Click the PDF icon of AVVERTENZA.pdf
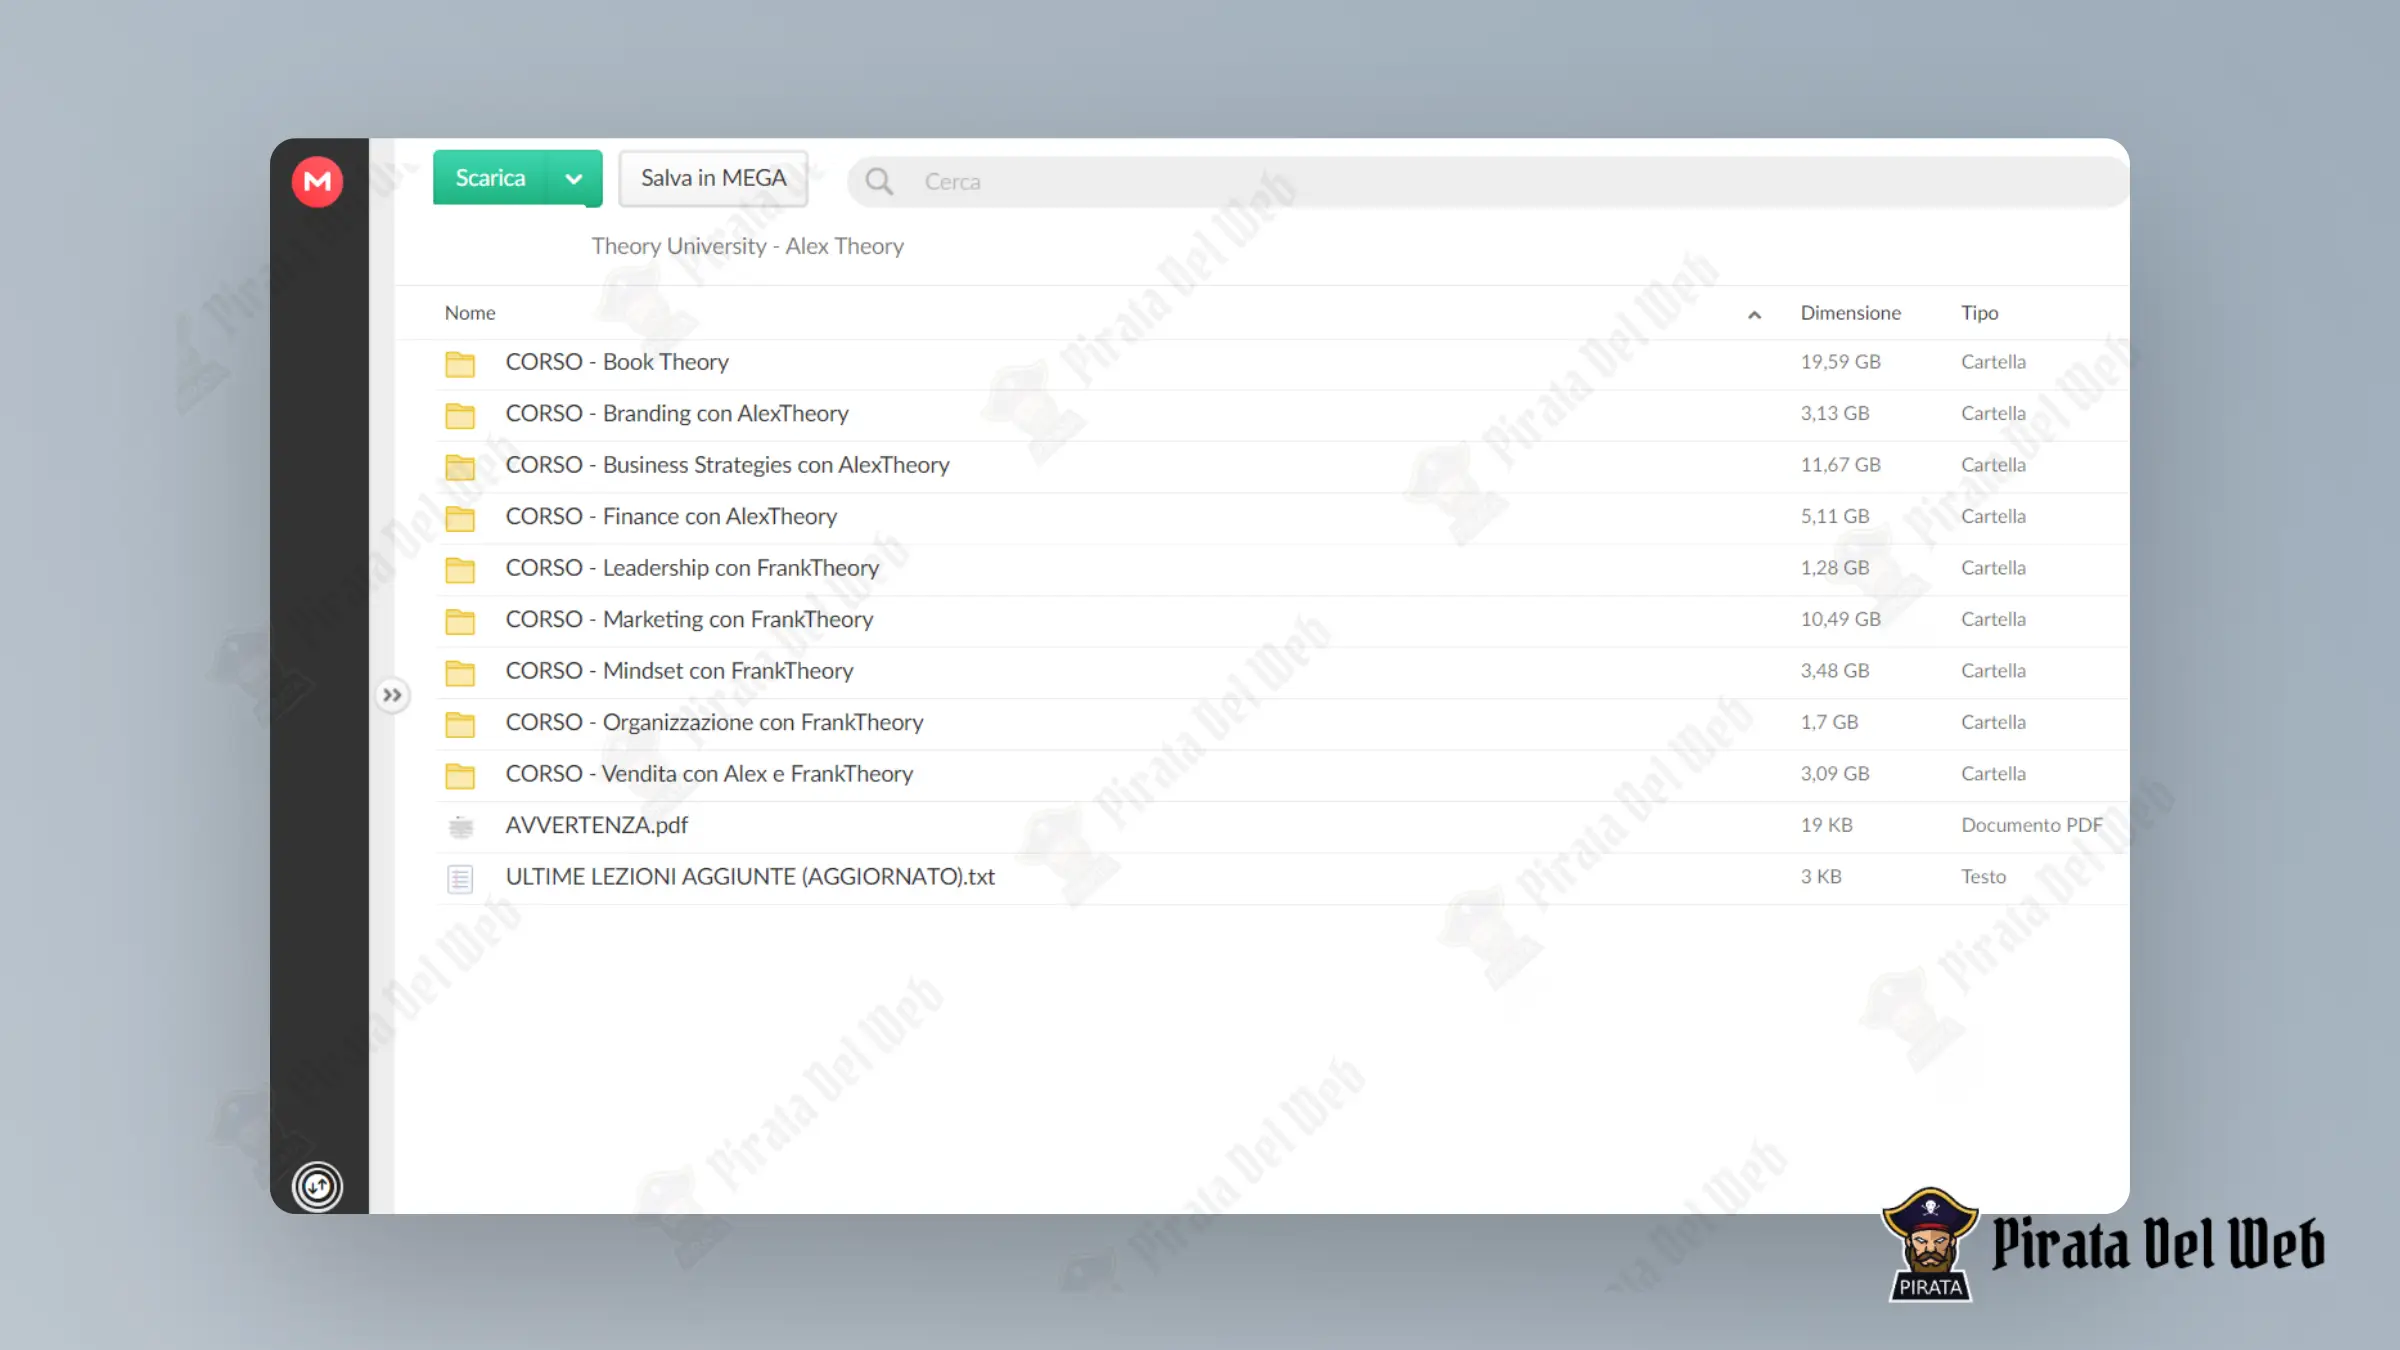This screenshot has width=2400, height=1350. pos(460,827)
